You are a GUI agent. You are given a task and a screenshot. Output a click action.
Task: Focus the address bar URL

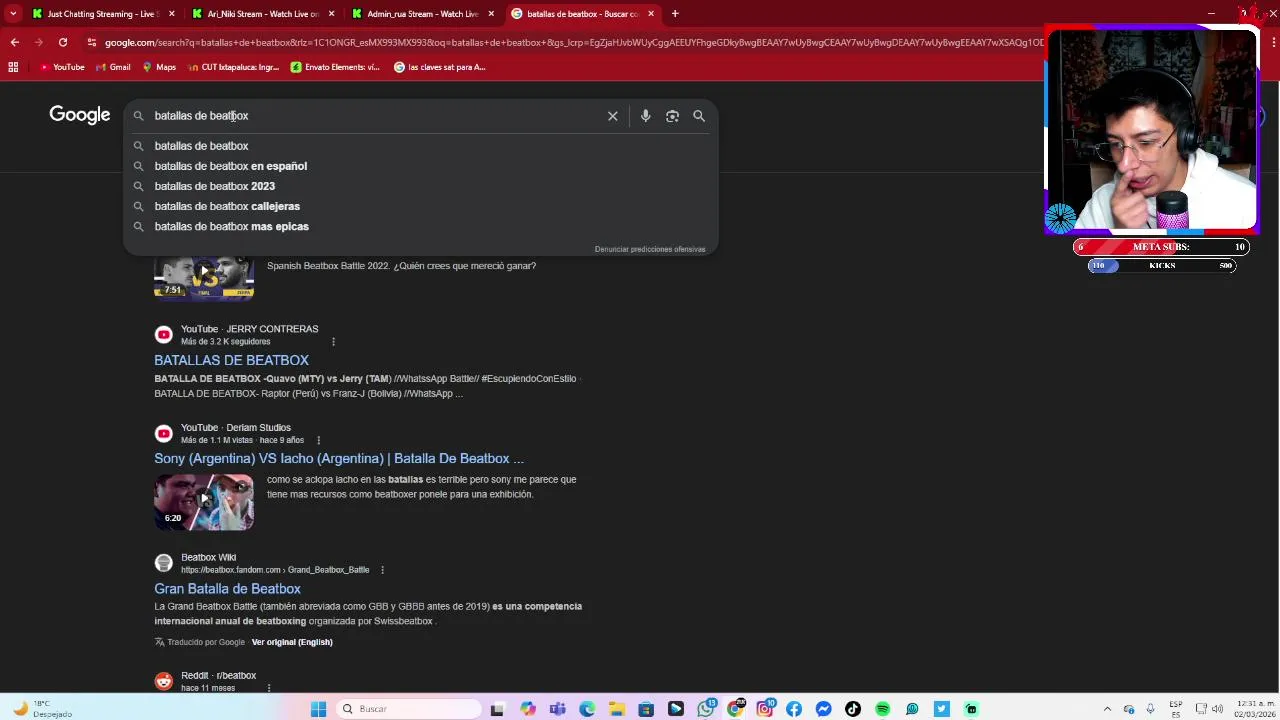(x=572, y=43)
